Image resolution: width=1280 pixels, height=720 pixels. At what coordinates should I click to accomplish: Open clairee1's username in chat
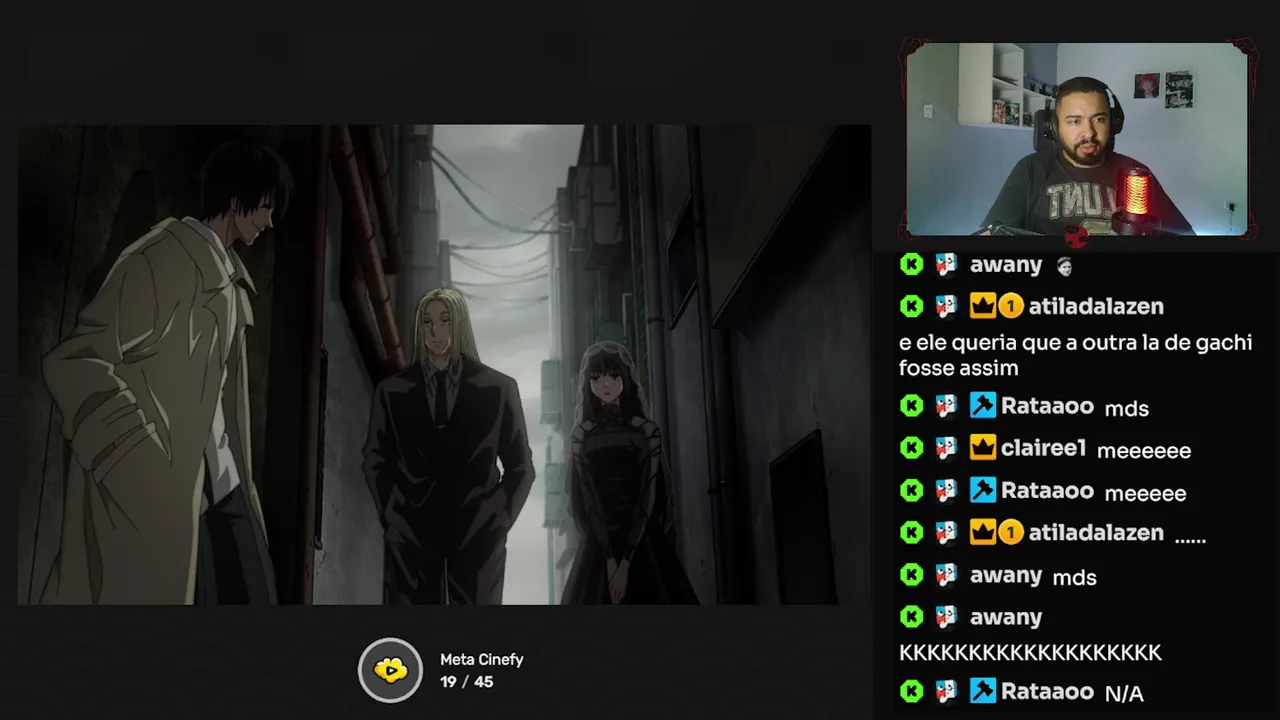click(x=1043, y=448)
